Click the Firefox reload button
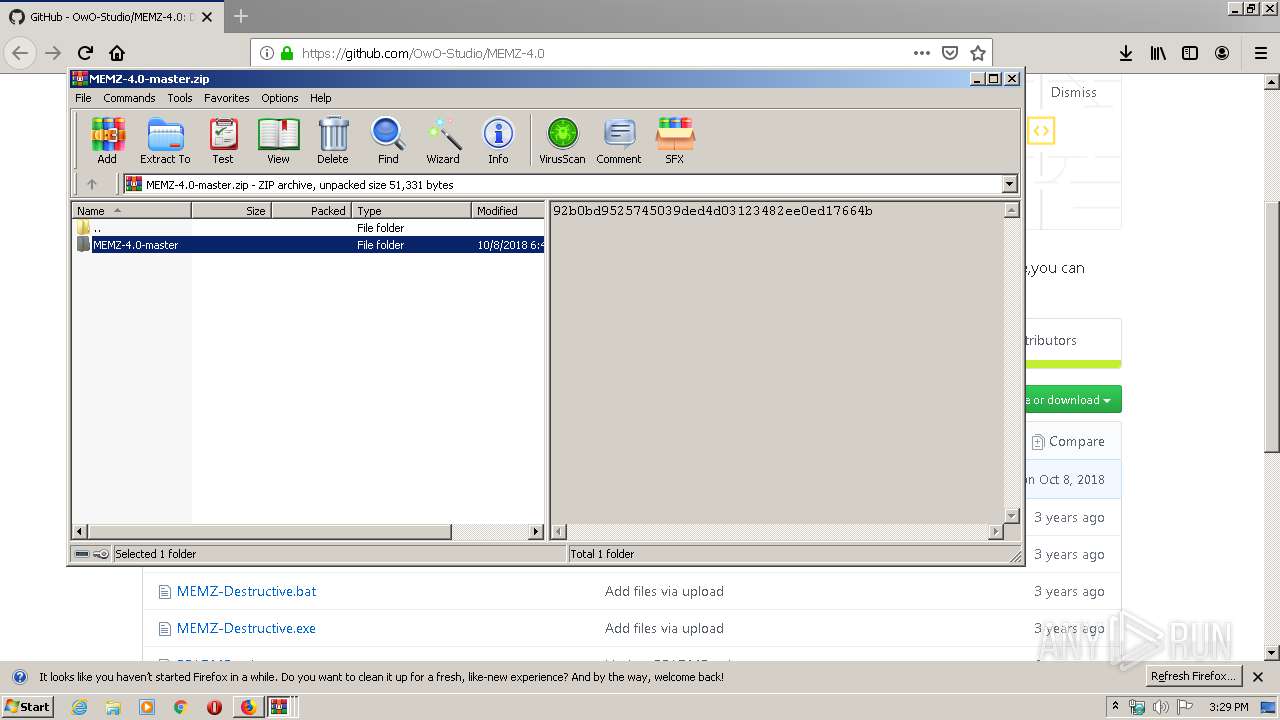 point(85,53)
